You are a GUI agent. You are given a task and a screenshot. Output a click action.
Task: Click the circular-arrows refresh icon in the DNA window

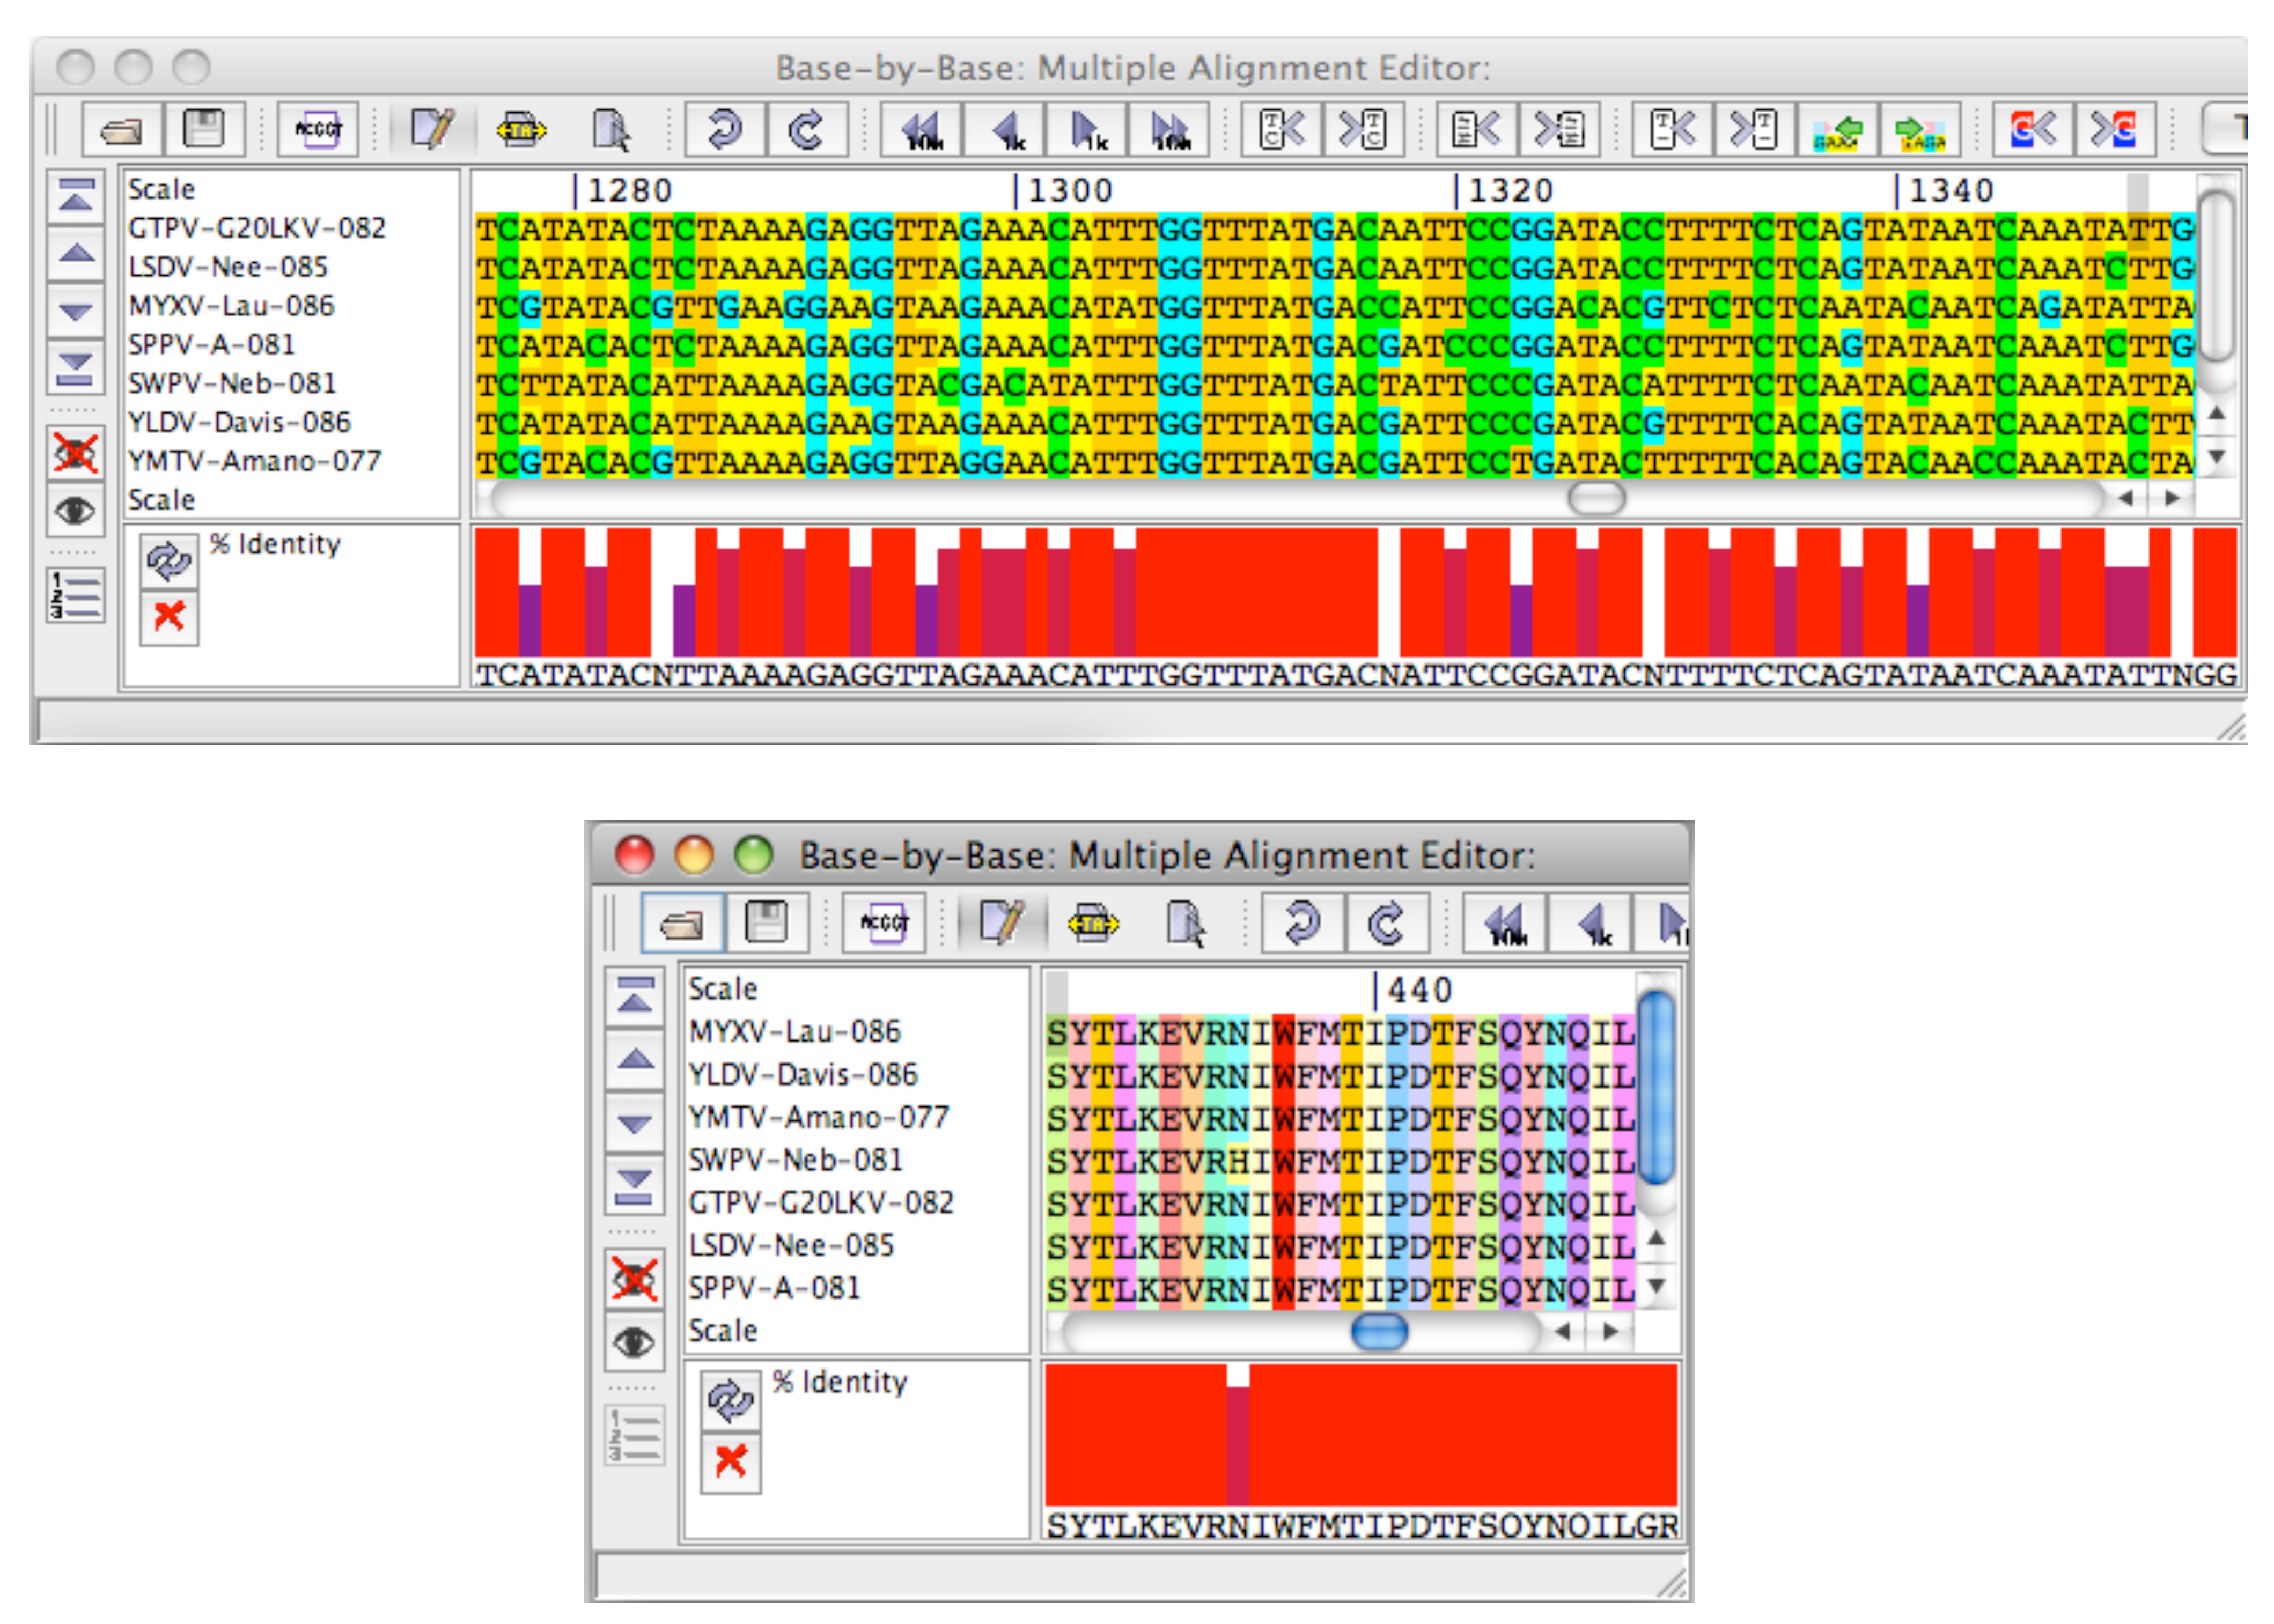point(169,561)
